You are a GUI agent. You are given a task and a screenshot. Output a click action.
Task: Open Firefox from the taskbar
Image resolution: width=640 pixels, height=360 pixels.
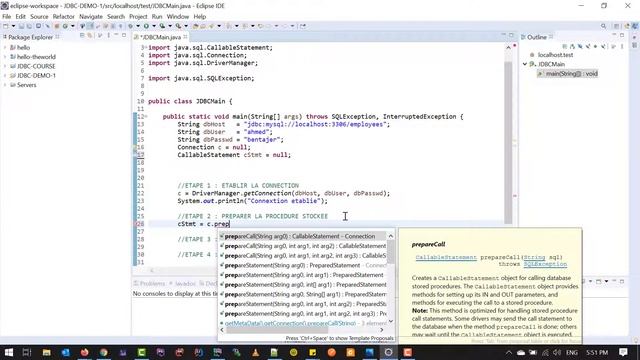point(84,352)
